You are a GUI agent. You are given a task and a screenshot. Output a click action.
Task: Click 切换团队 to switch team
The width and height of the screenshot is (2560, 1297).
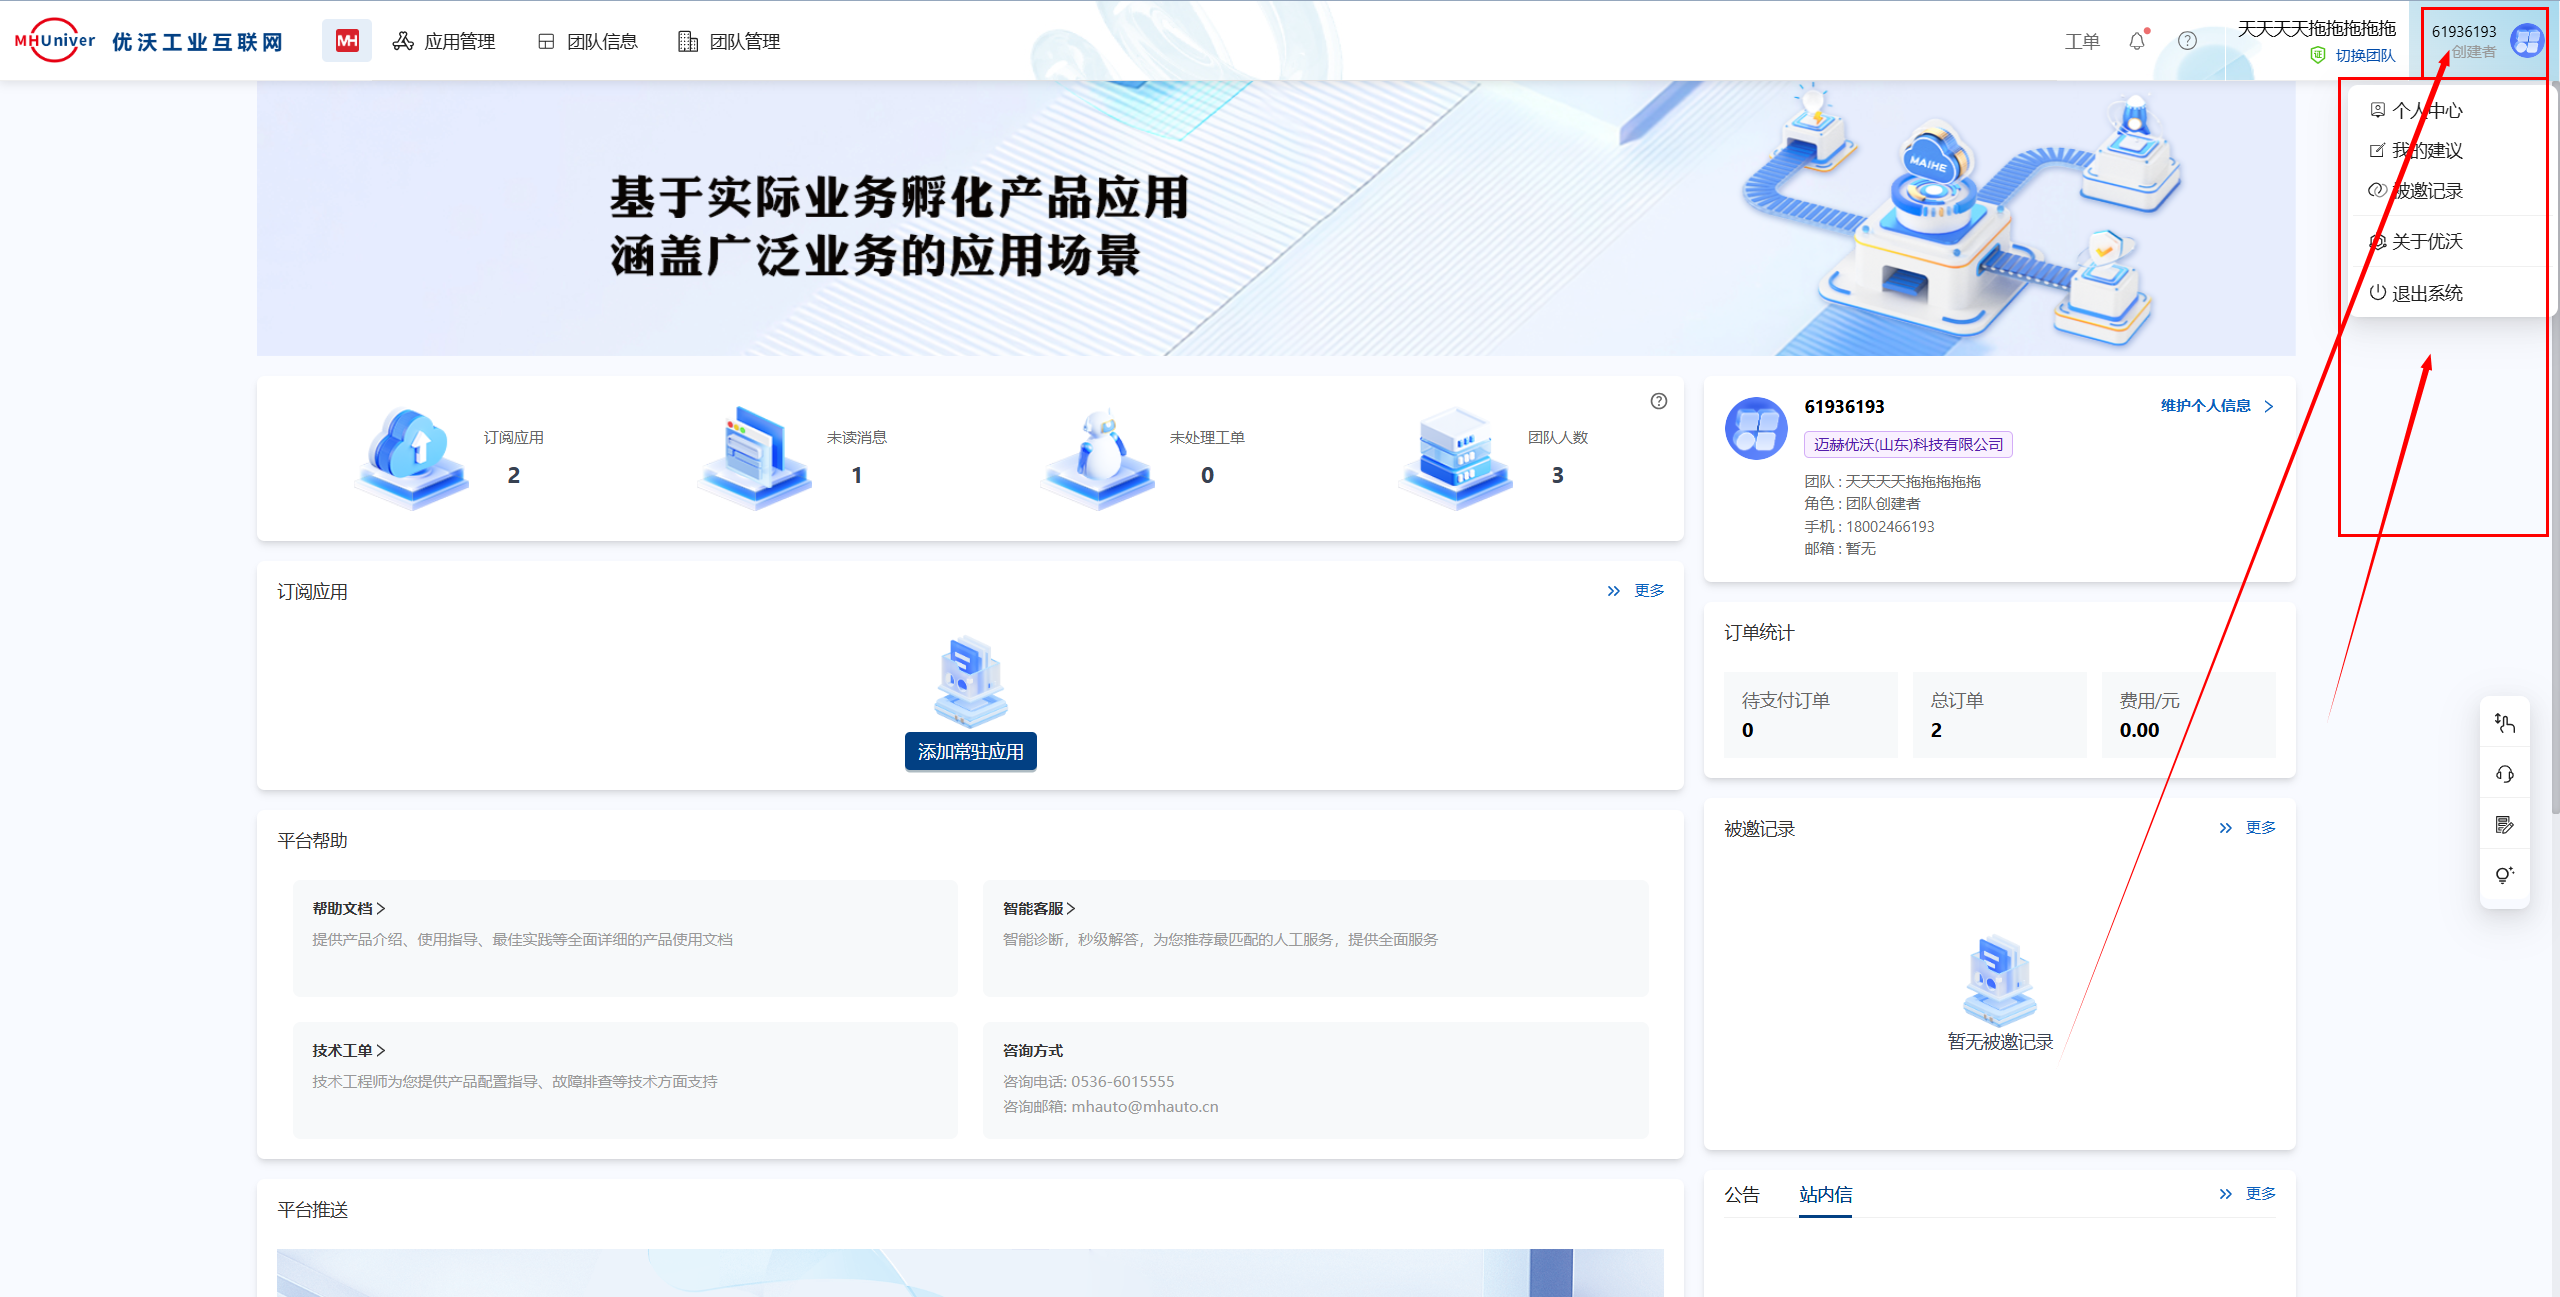coord(2364,56)
